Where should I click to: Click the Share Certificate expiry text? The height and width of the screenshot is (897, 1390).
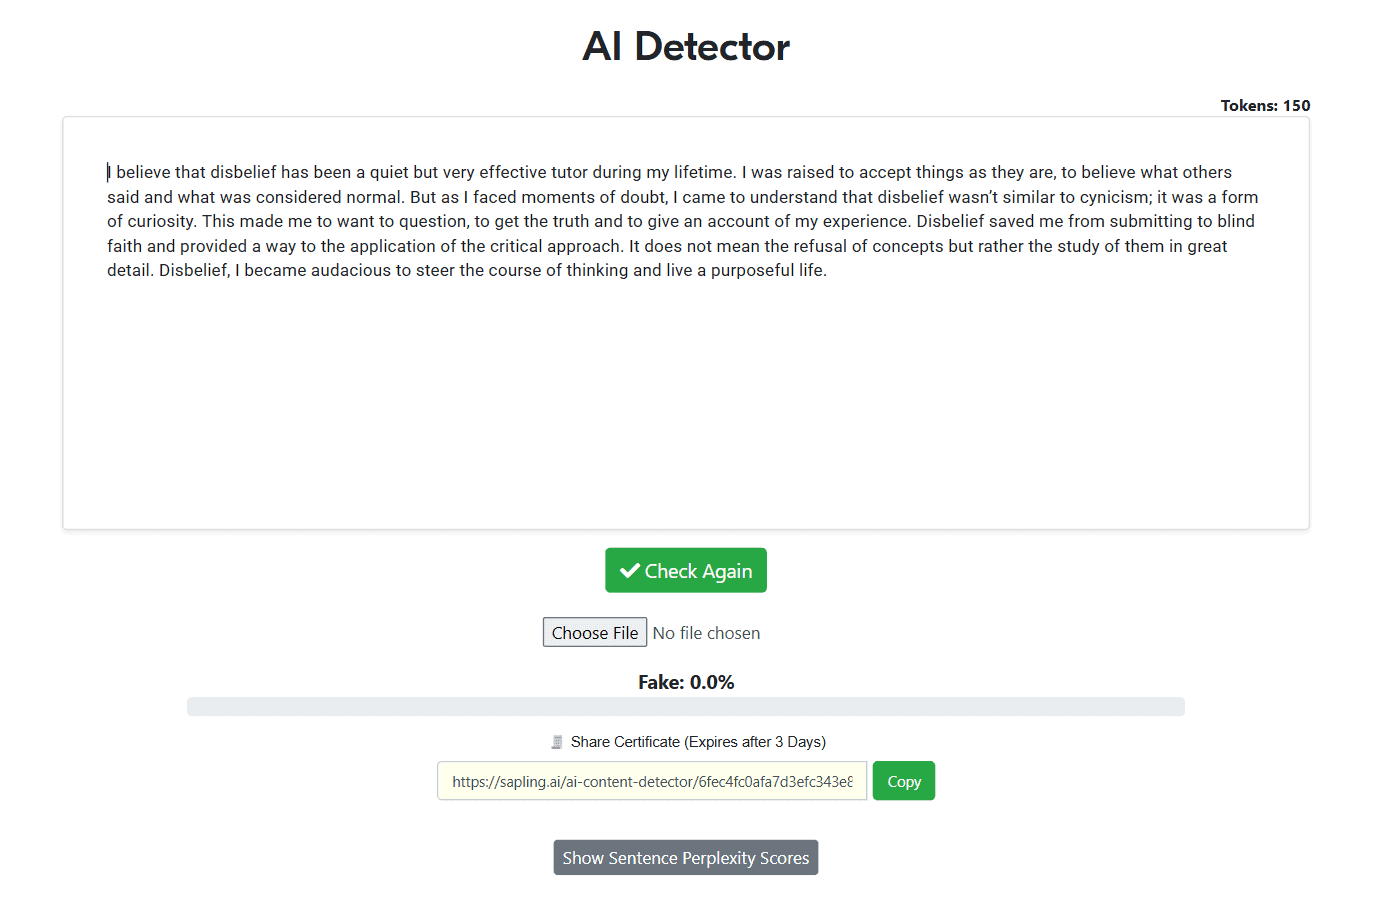coord(698,742)
